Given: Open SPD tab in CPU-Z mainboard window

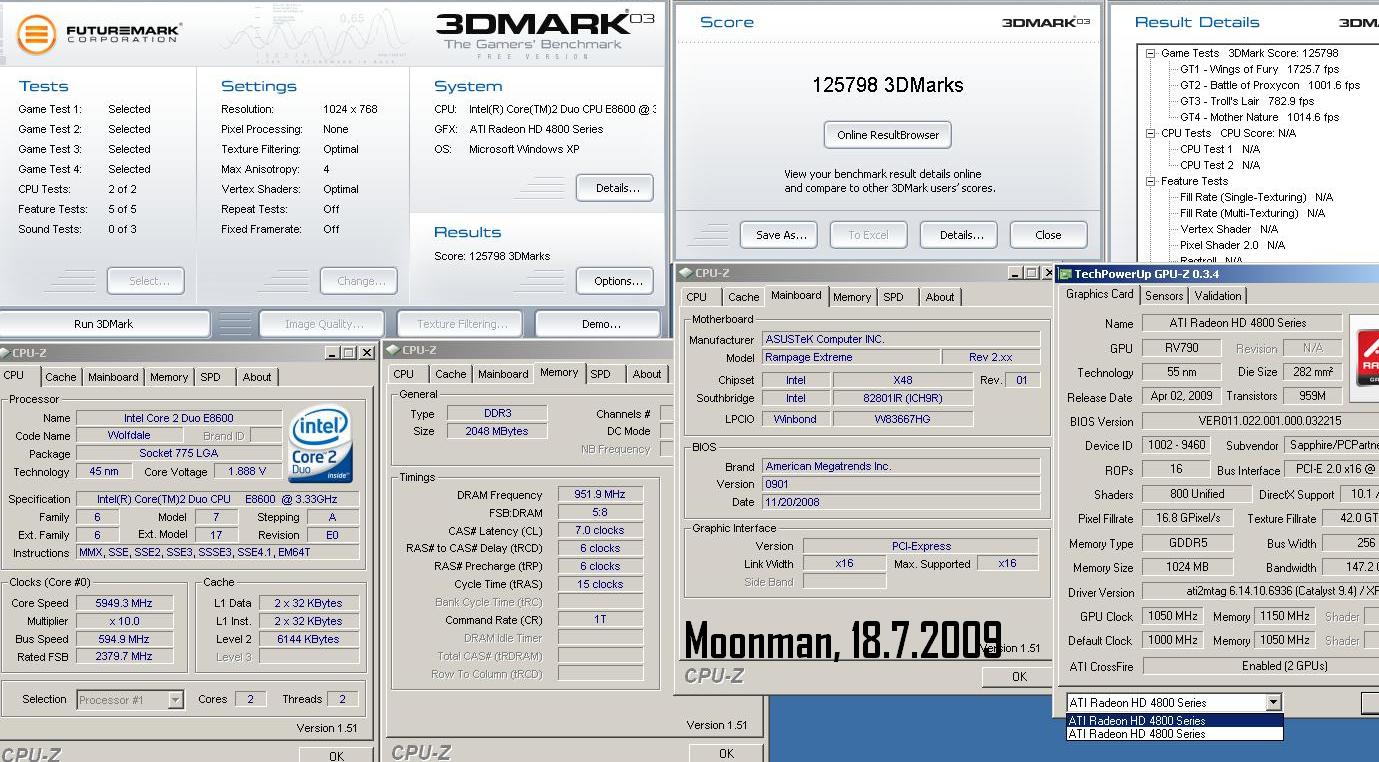Looking at the screenshot, I should [x=894, y=297].
